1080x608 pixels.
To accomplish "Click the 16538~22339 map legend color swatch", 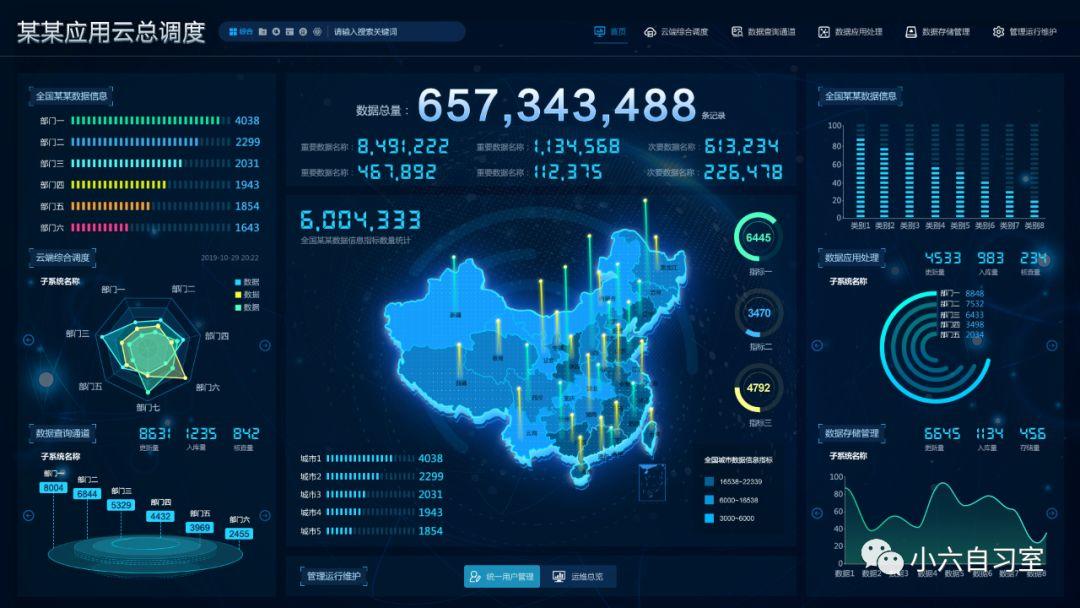I will (x=710, y=481).
